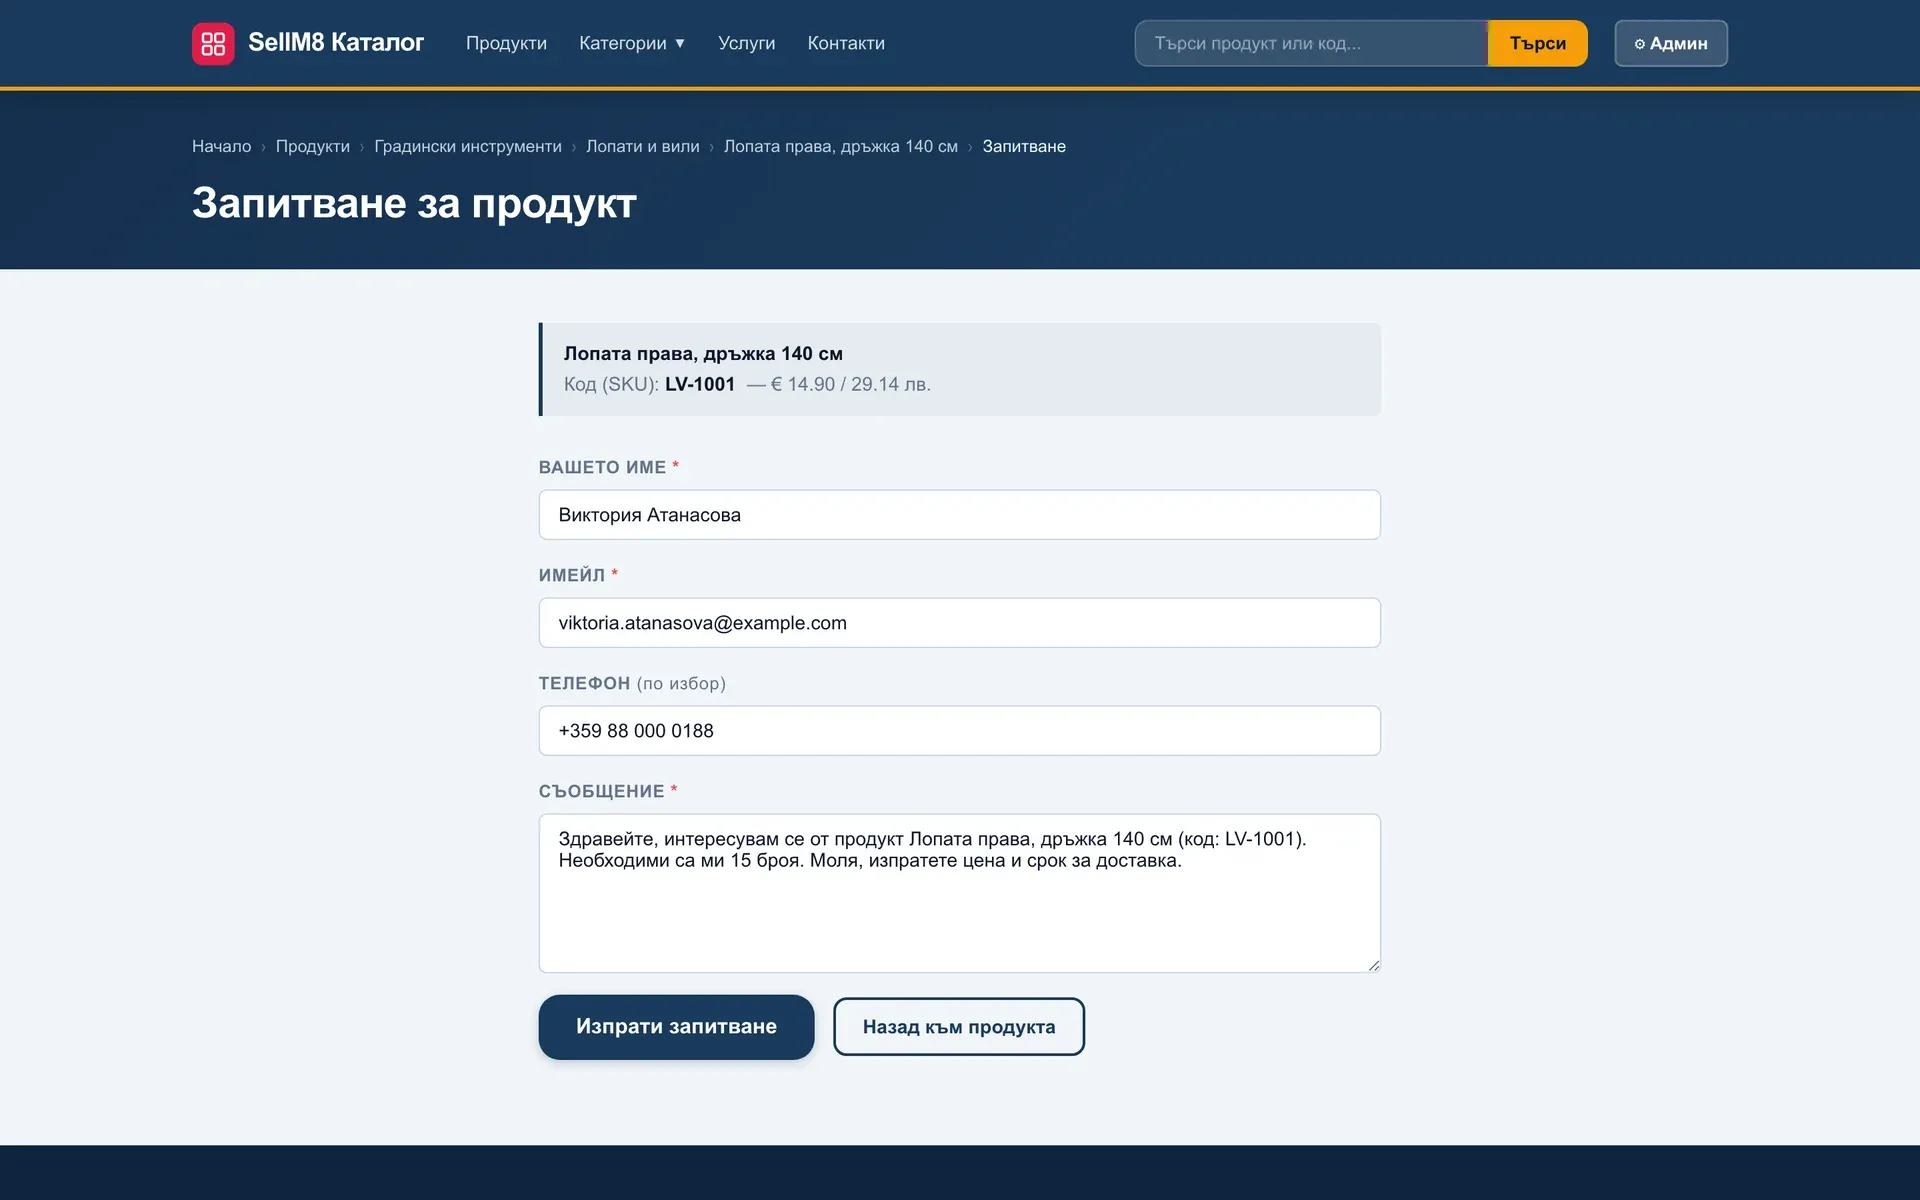Click product name in summary box

[x=703, y=353]
